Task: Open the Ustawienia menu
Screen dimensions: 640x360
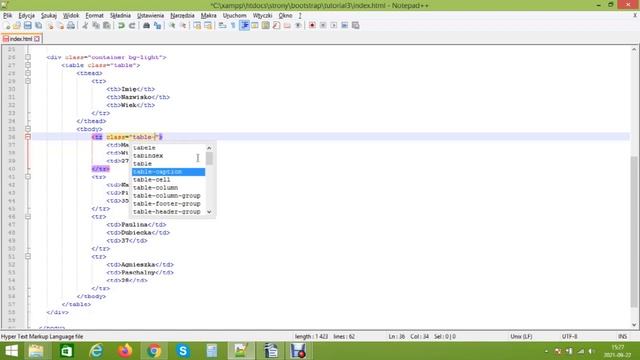Action: [151, 16]
